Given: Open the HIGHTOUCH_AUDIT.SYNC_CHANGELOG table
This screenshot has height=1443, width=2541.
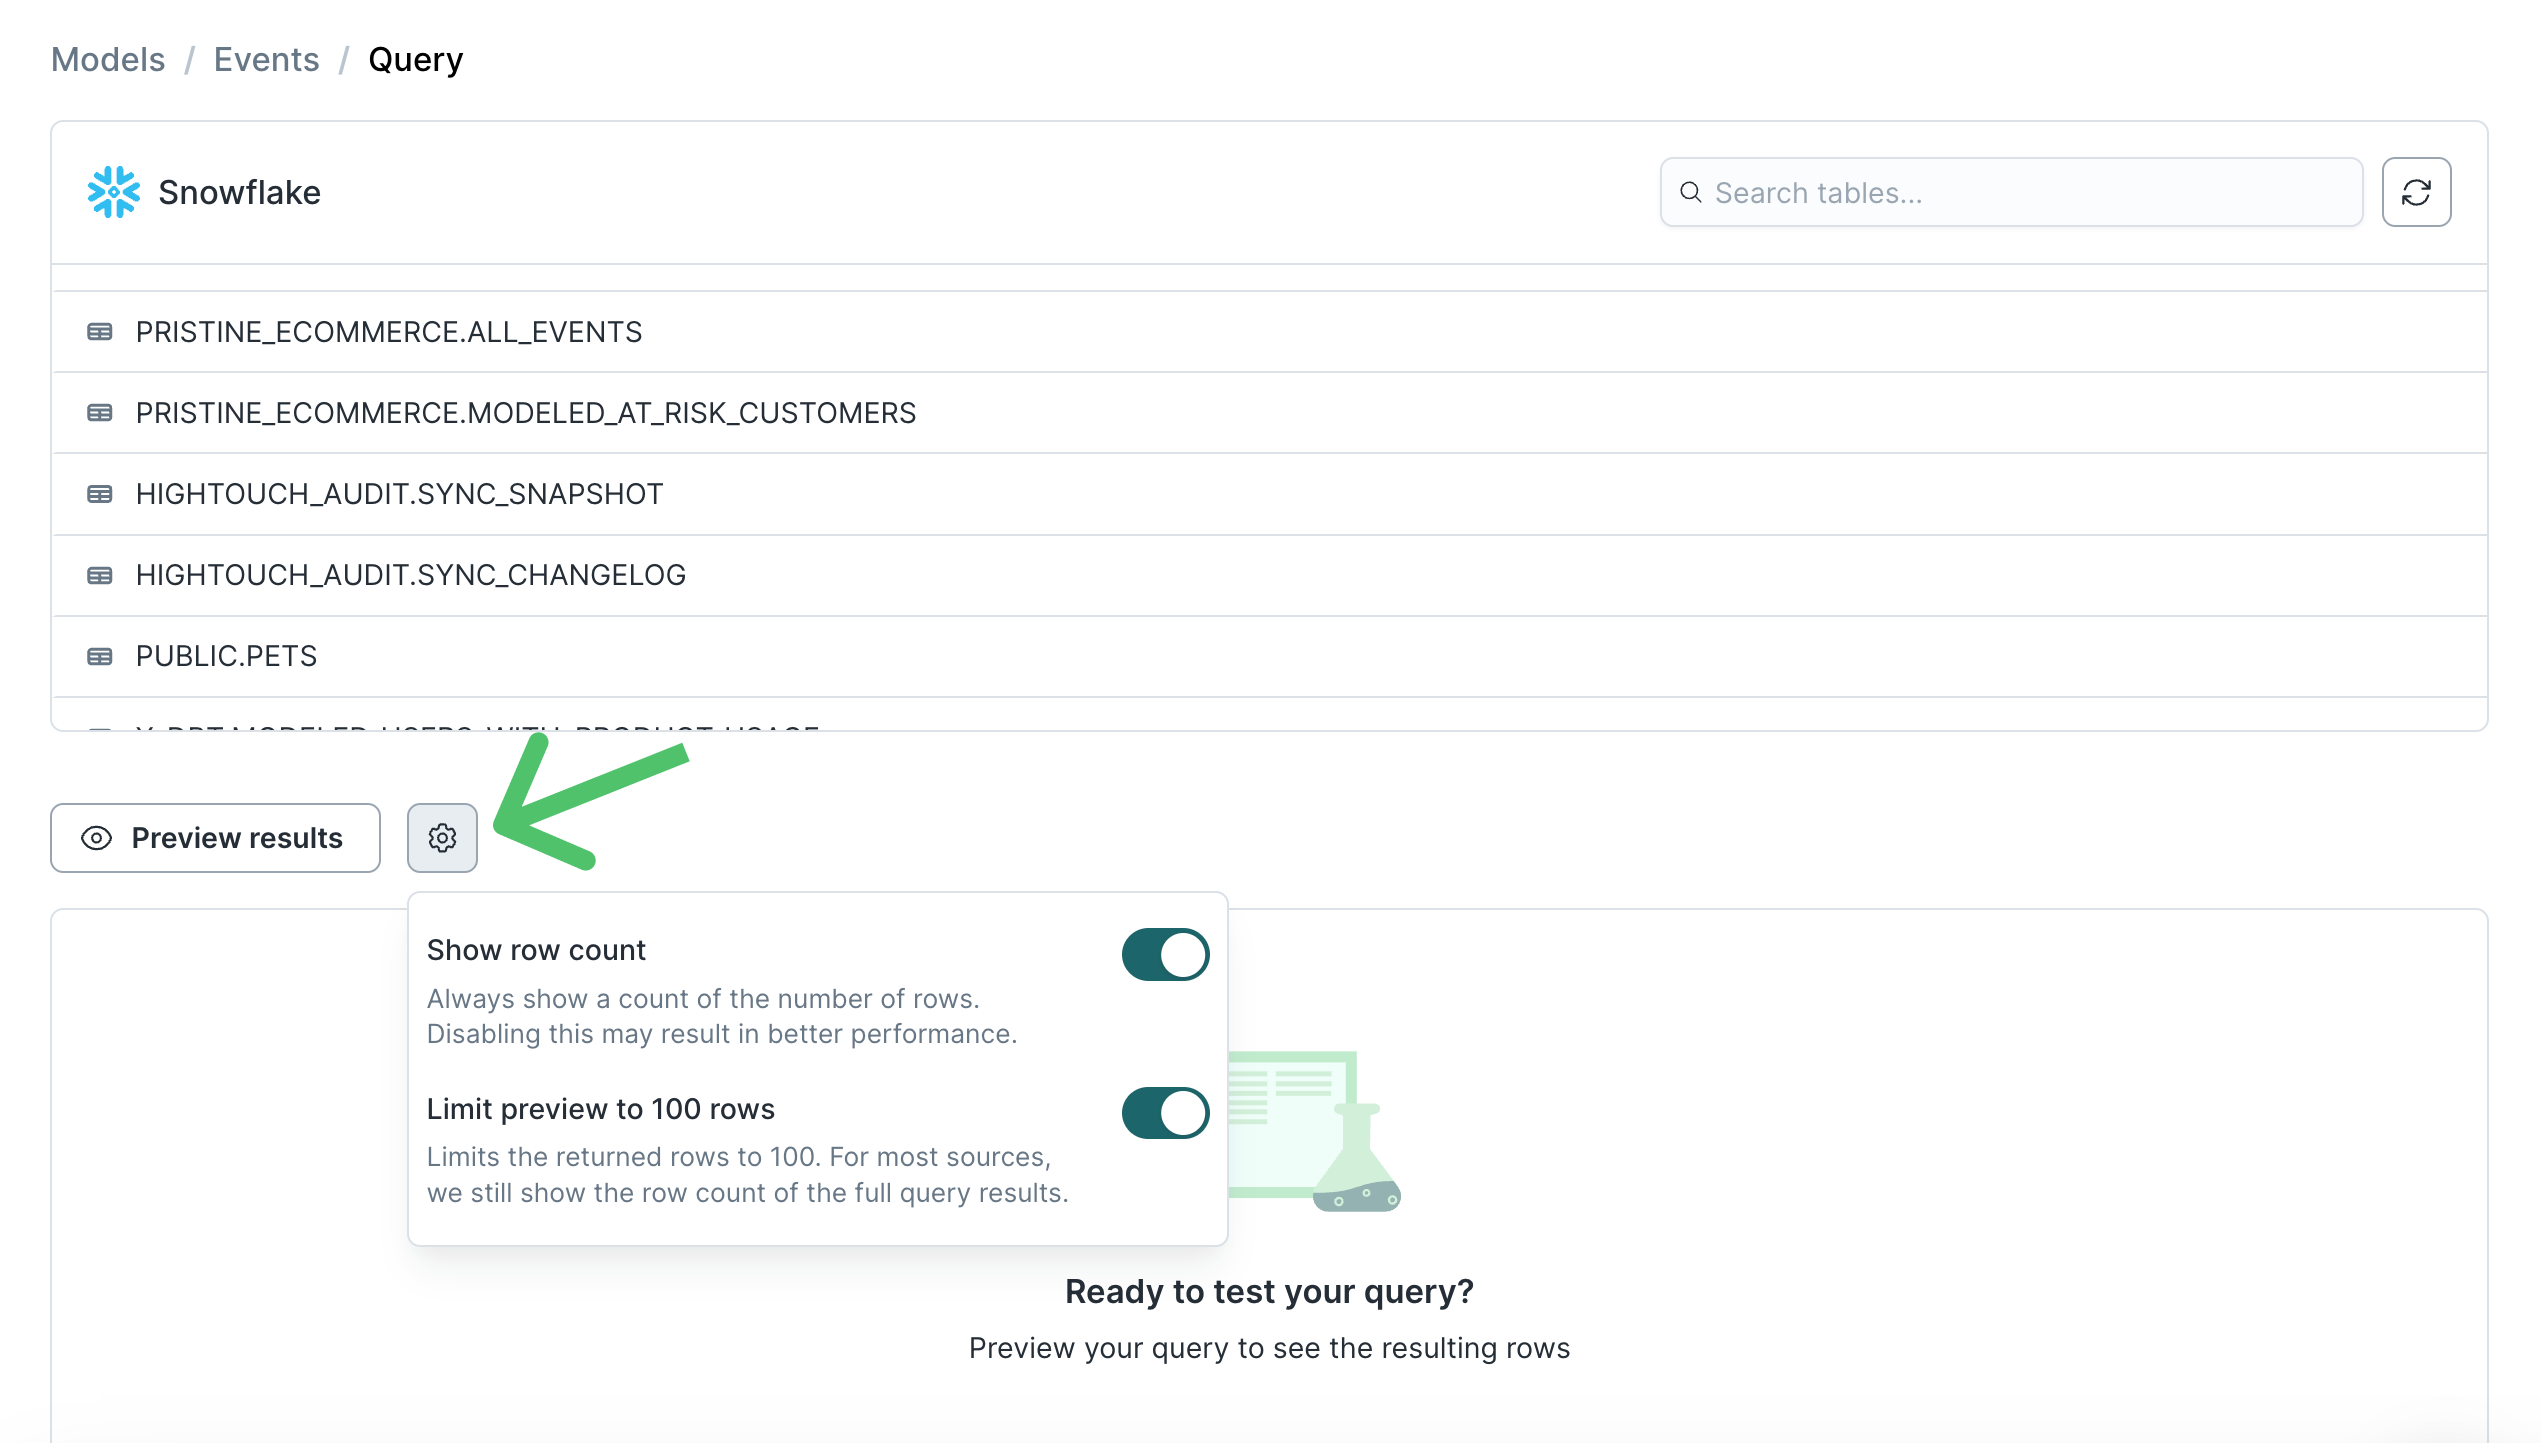Looking at the screenshot, I should (410, 574).
